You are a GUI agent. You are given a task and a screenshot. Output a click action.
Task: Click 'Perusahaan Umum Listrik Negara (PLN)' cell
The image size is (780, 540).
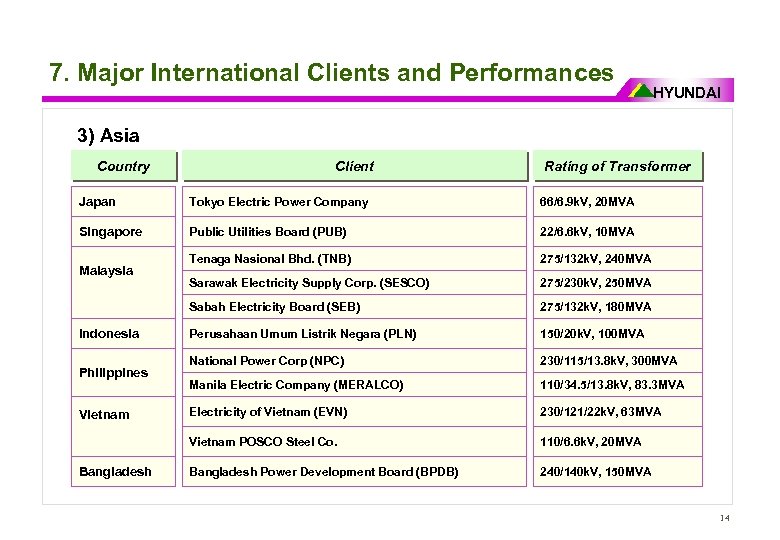(354, 334)
